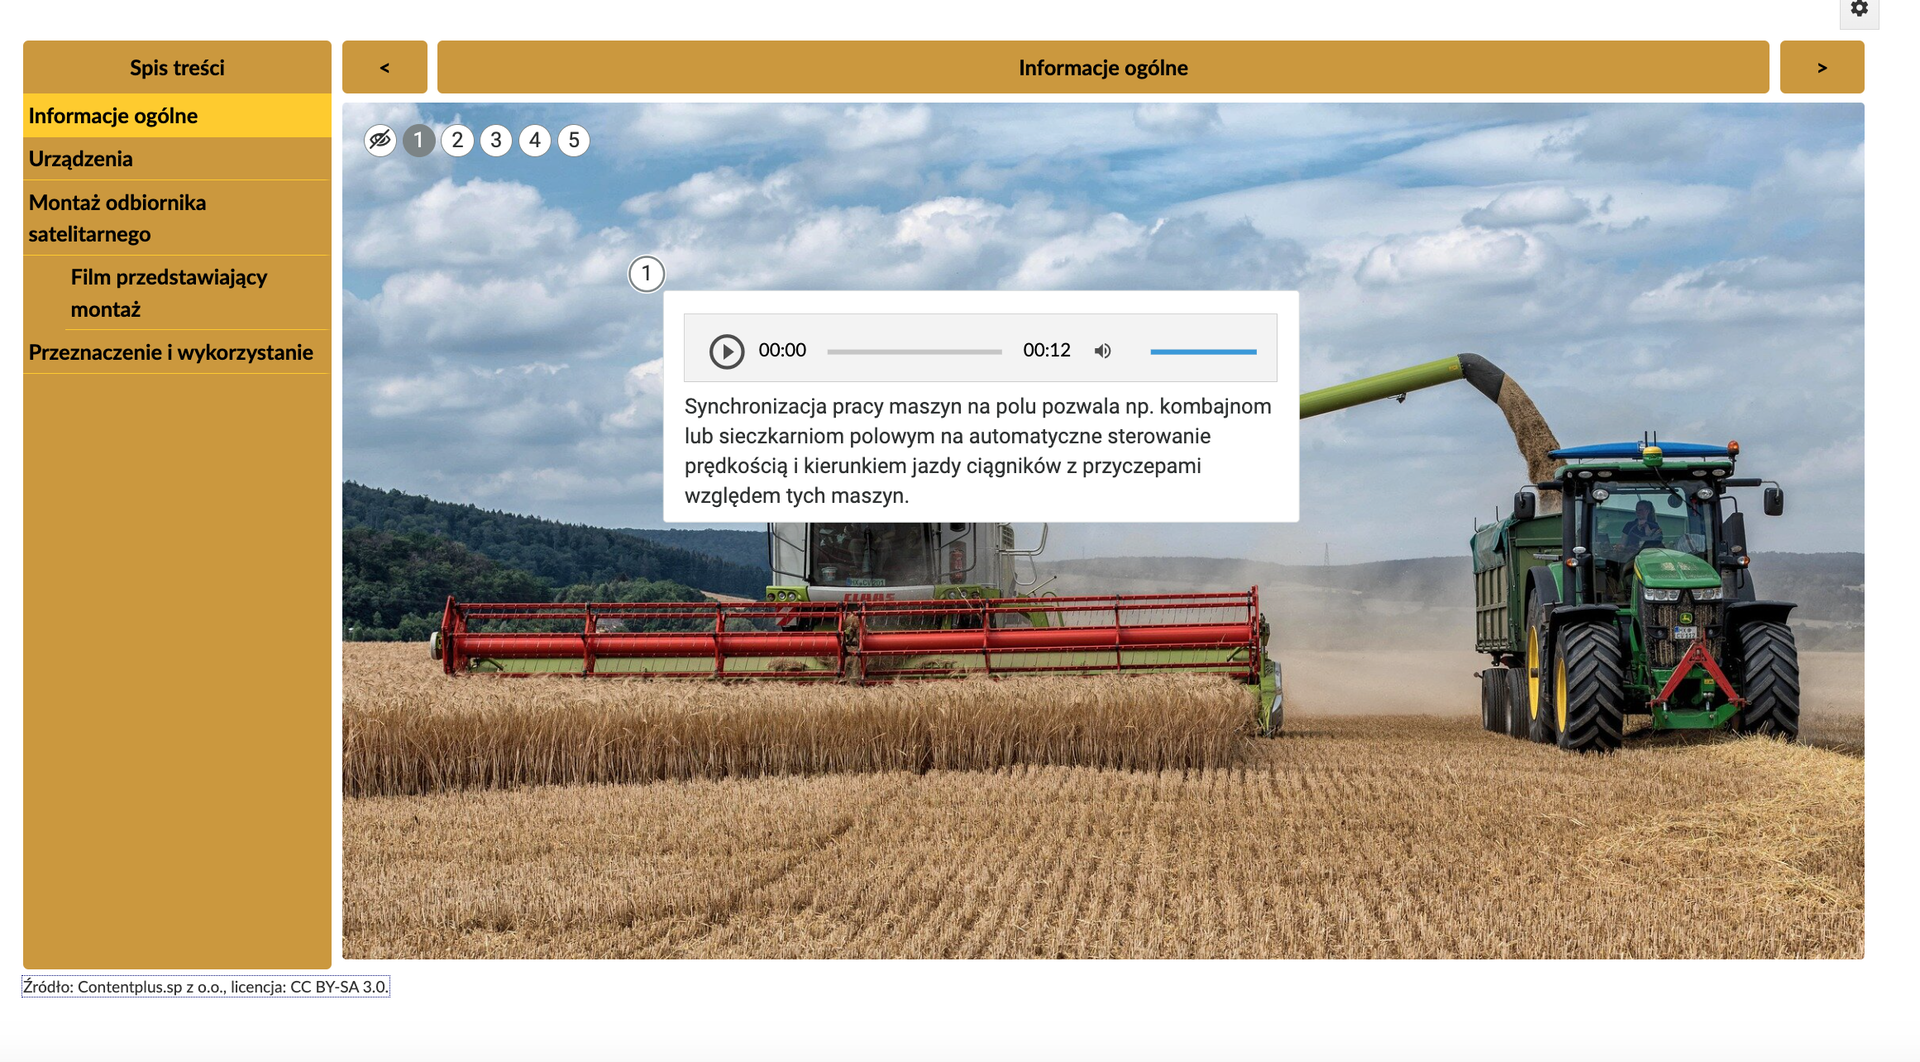Open Informacje ogólne in the table of contents
The image size is (1920, 1062).
[113, 116]
